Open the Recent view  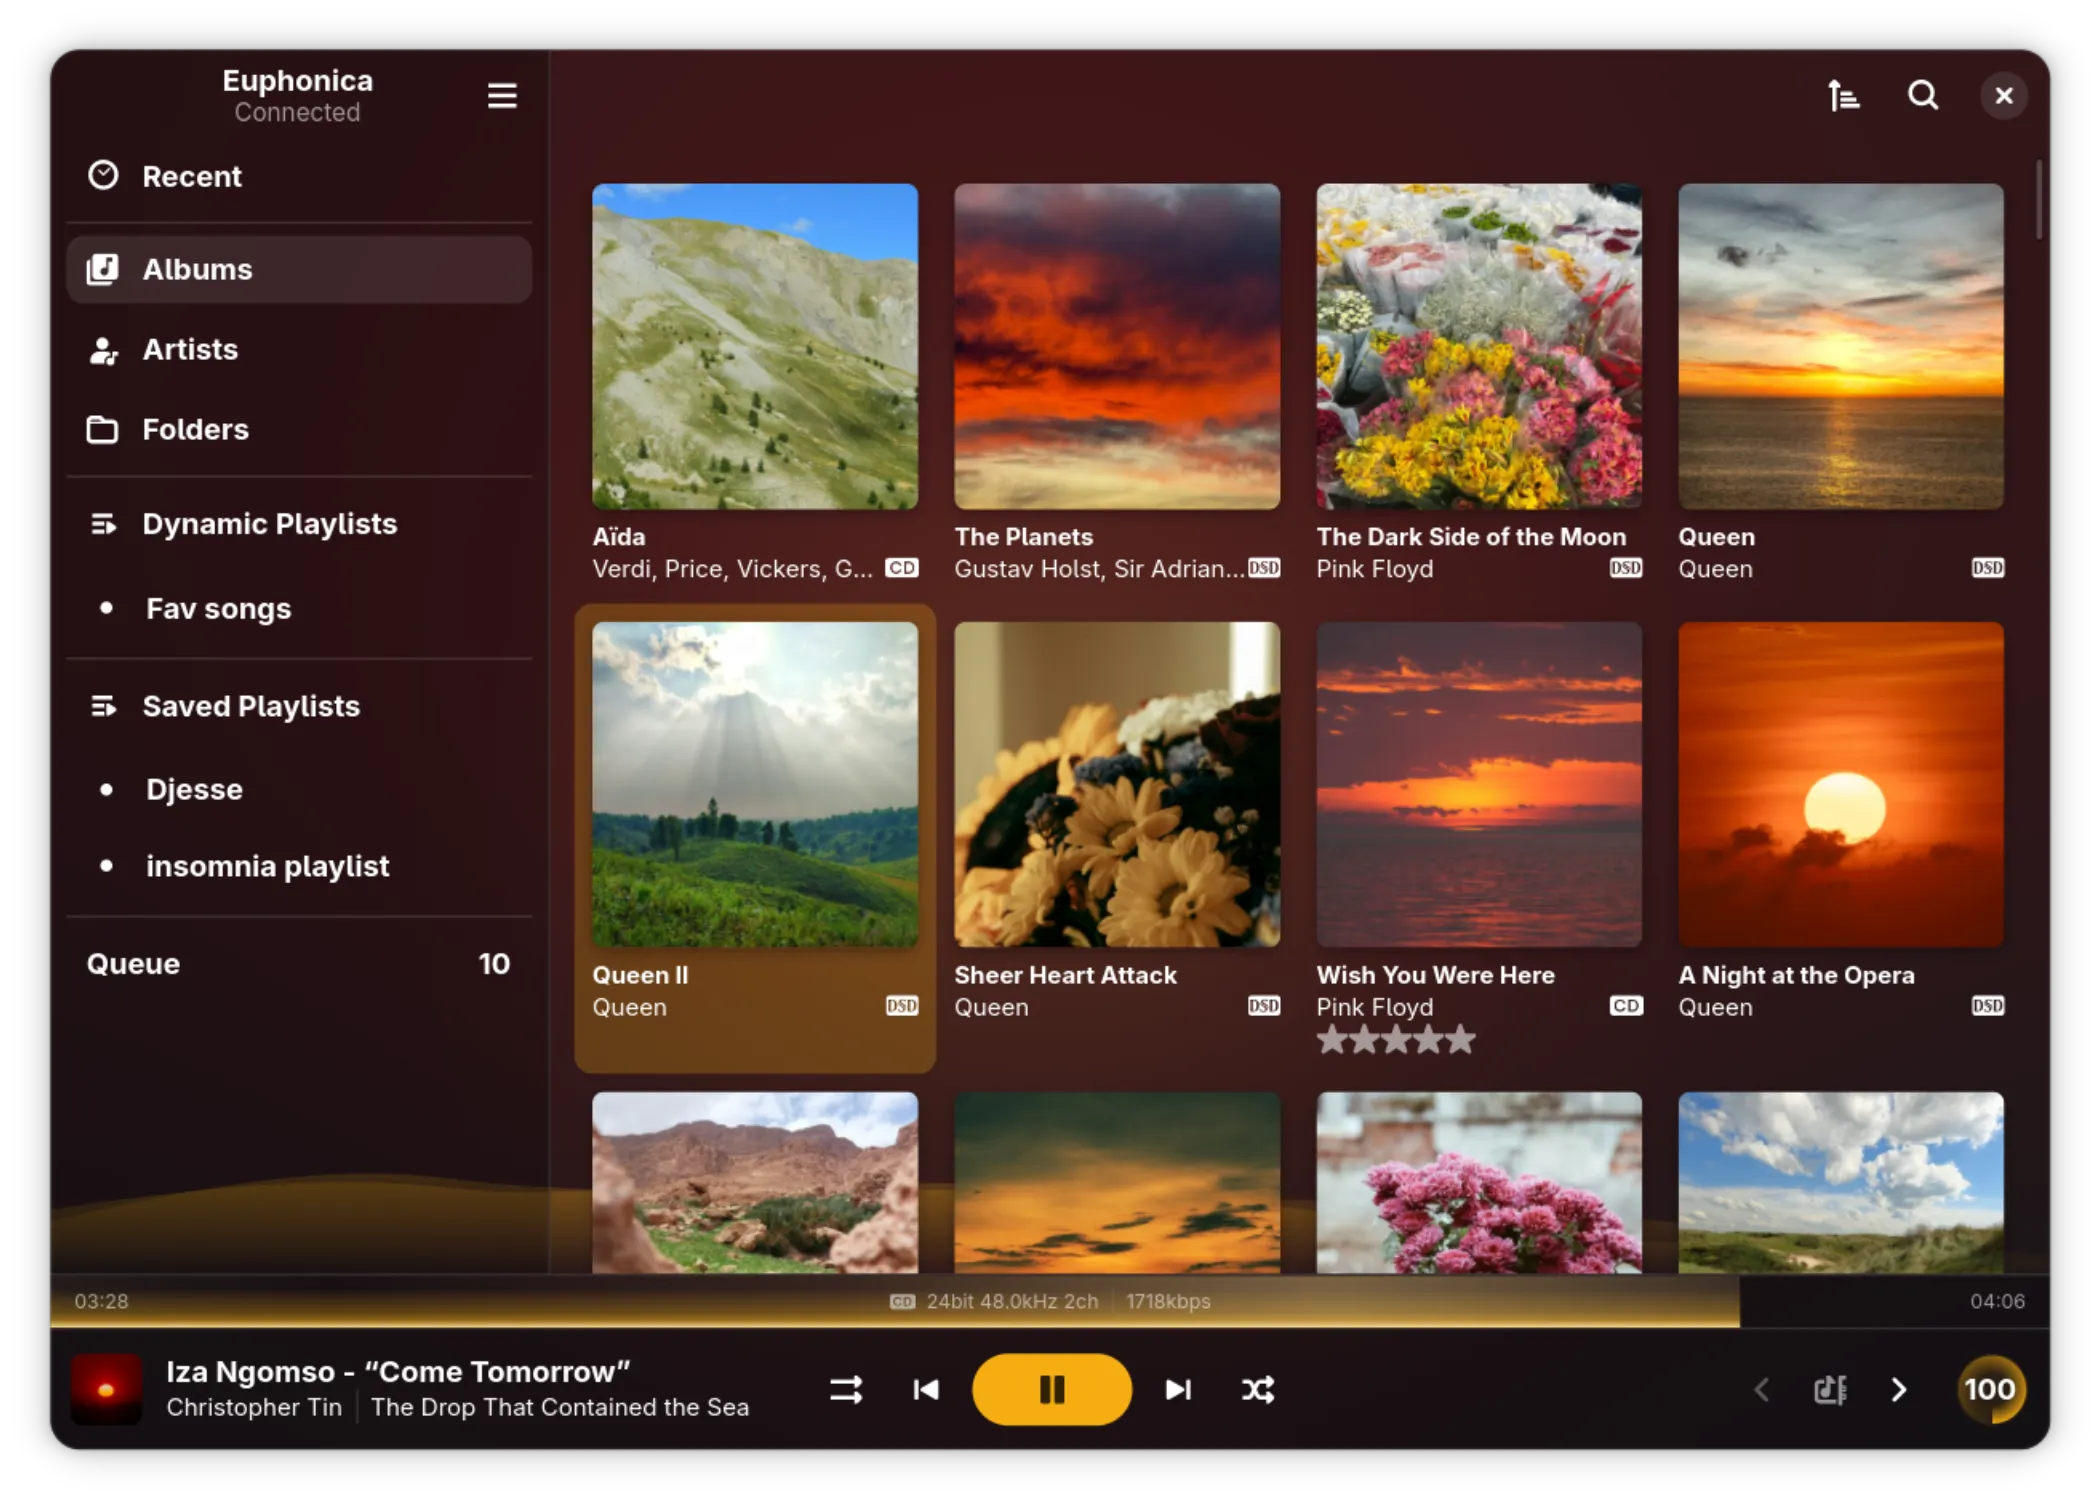[x=298, y=176]
